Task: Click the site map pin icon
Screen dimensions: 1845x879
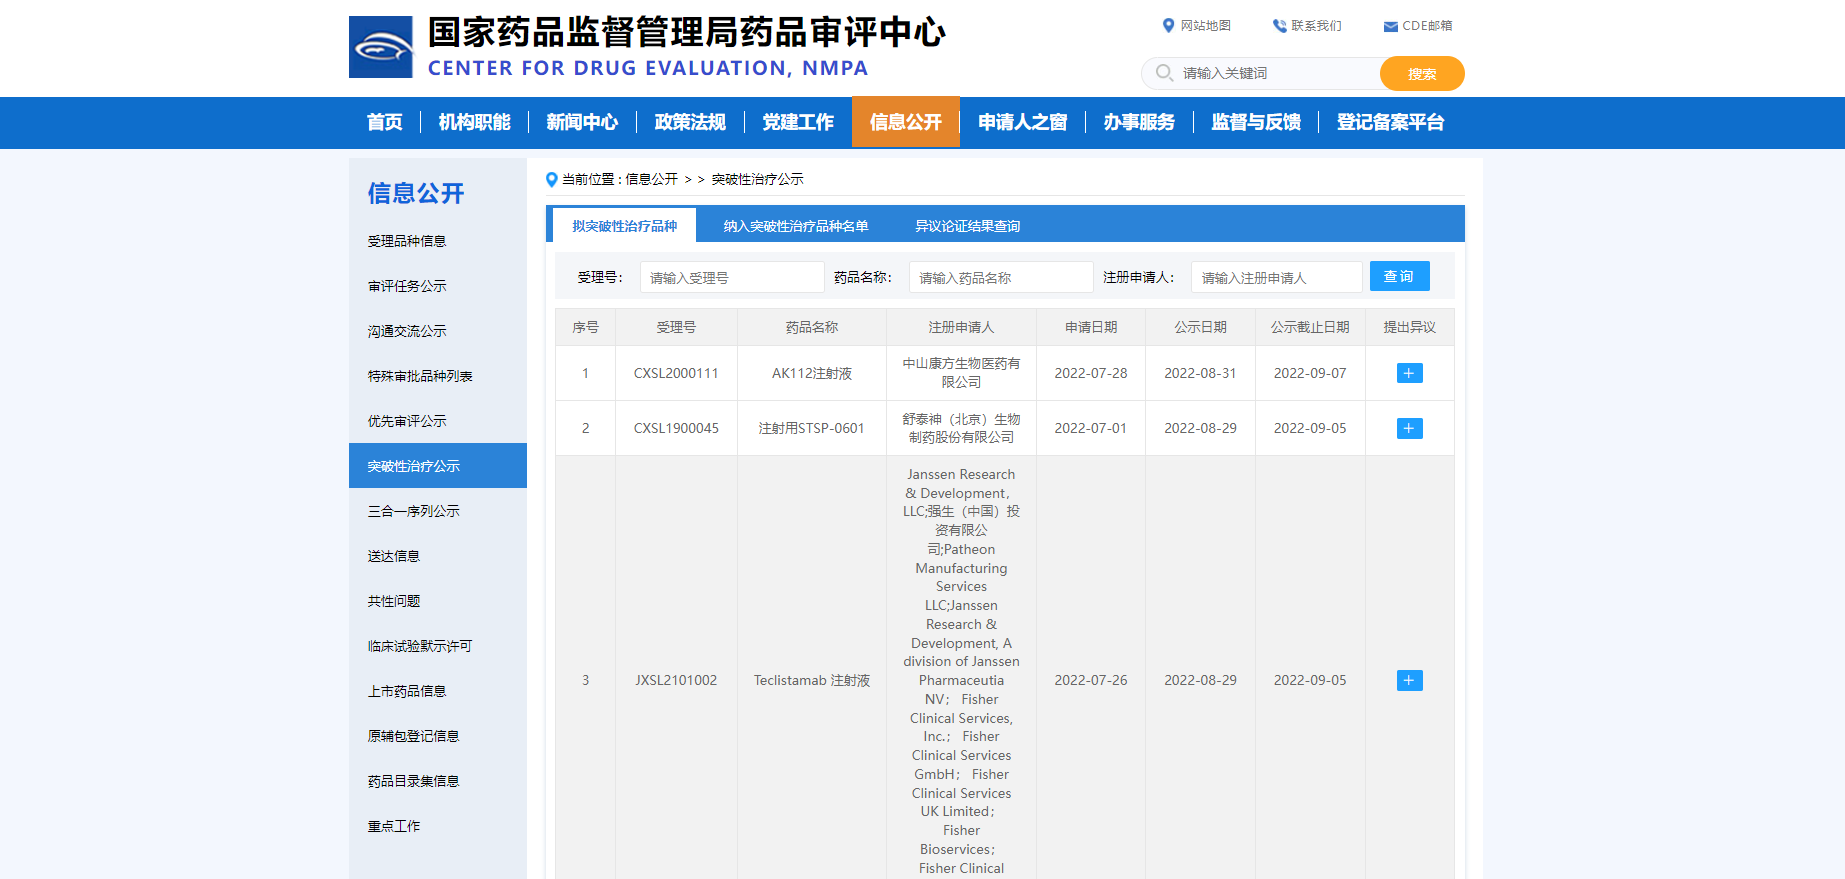Action: click(x=1168, y=26)
